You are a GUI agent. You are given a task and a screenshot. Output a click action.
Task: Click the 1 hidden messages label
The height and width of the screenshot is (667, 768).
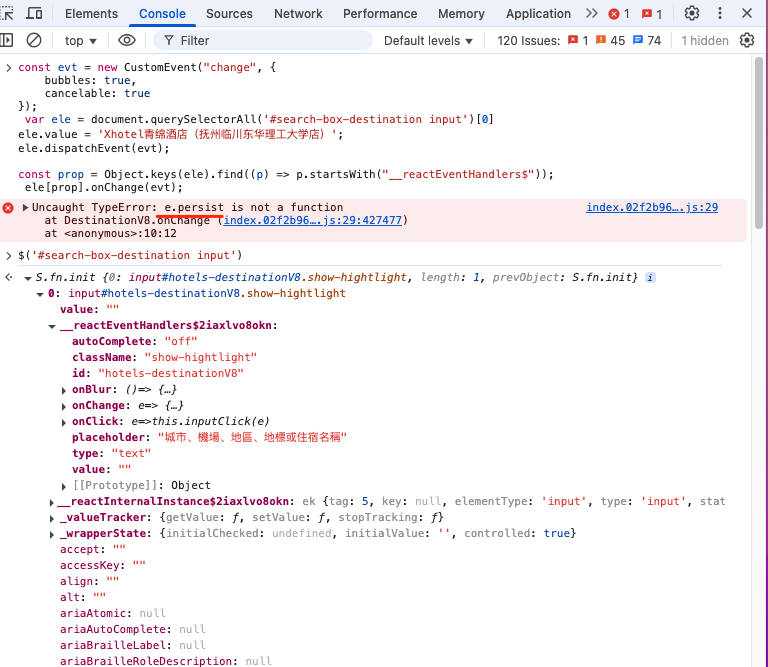(x=704, y=41)
